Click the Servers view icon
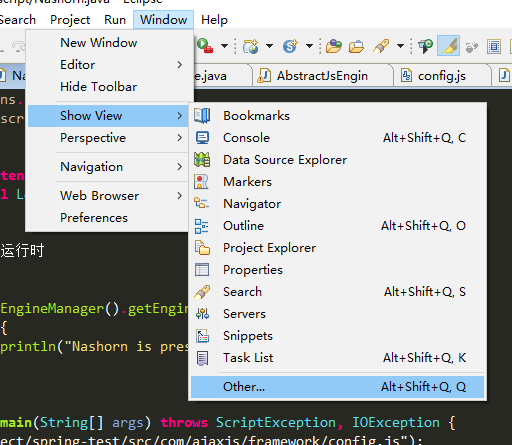 [x=202, y=314]
